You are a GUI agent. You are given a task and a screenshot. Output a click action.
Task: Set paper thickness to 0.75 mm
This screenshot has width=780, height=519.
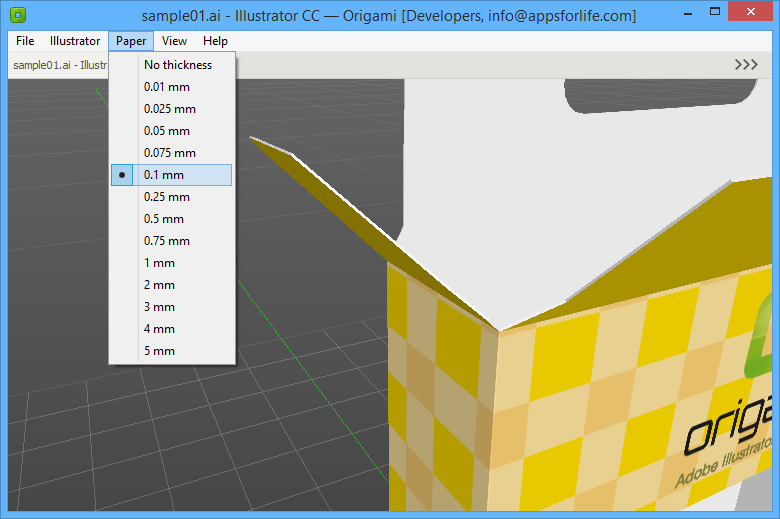172,241
